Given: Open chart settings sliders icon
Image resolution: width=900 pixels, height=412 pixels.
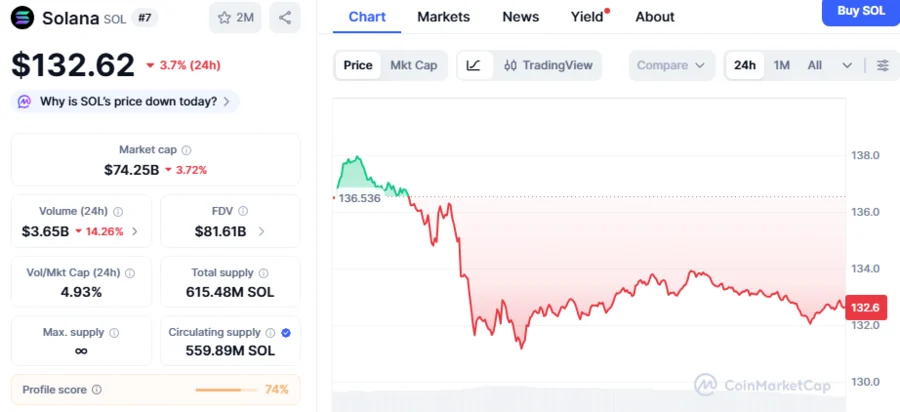Looking at the screenshot, I should click(x=883, y=65).
